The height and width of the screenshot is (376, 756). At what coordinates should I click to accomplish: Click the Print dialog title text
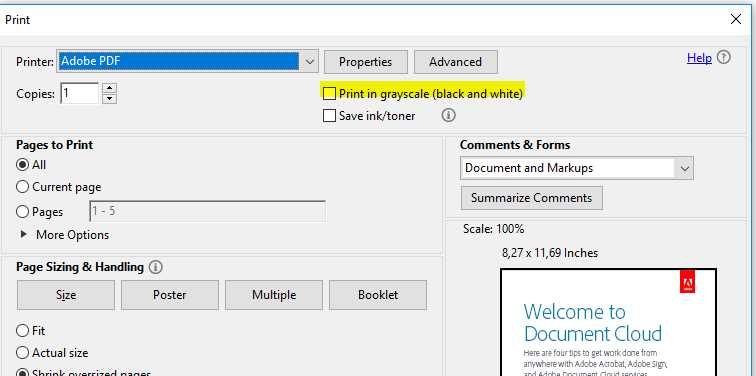[17, 20]
